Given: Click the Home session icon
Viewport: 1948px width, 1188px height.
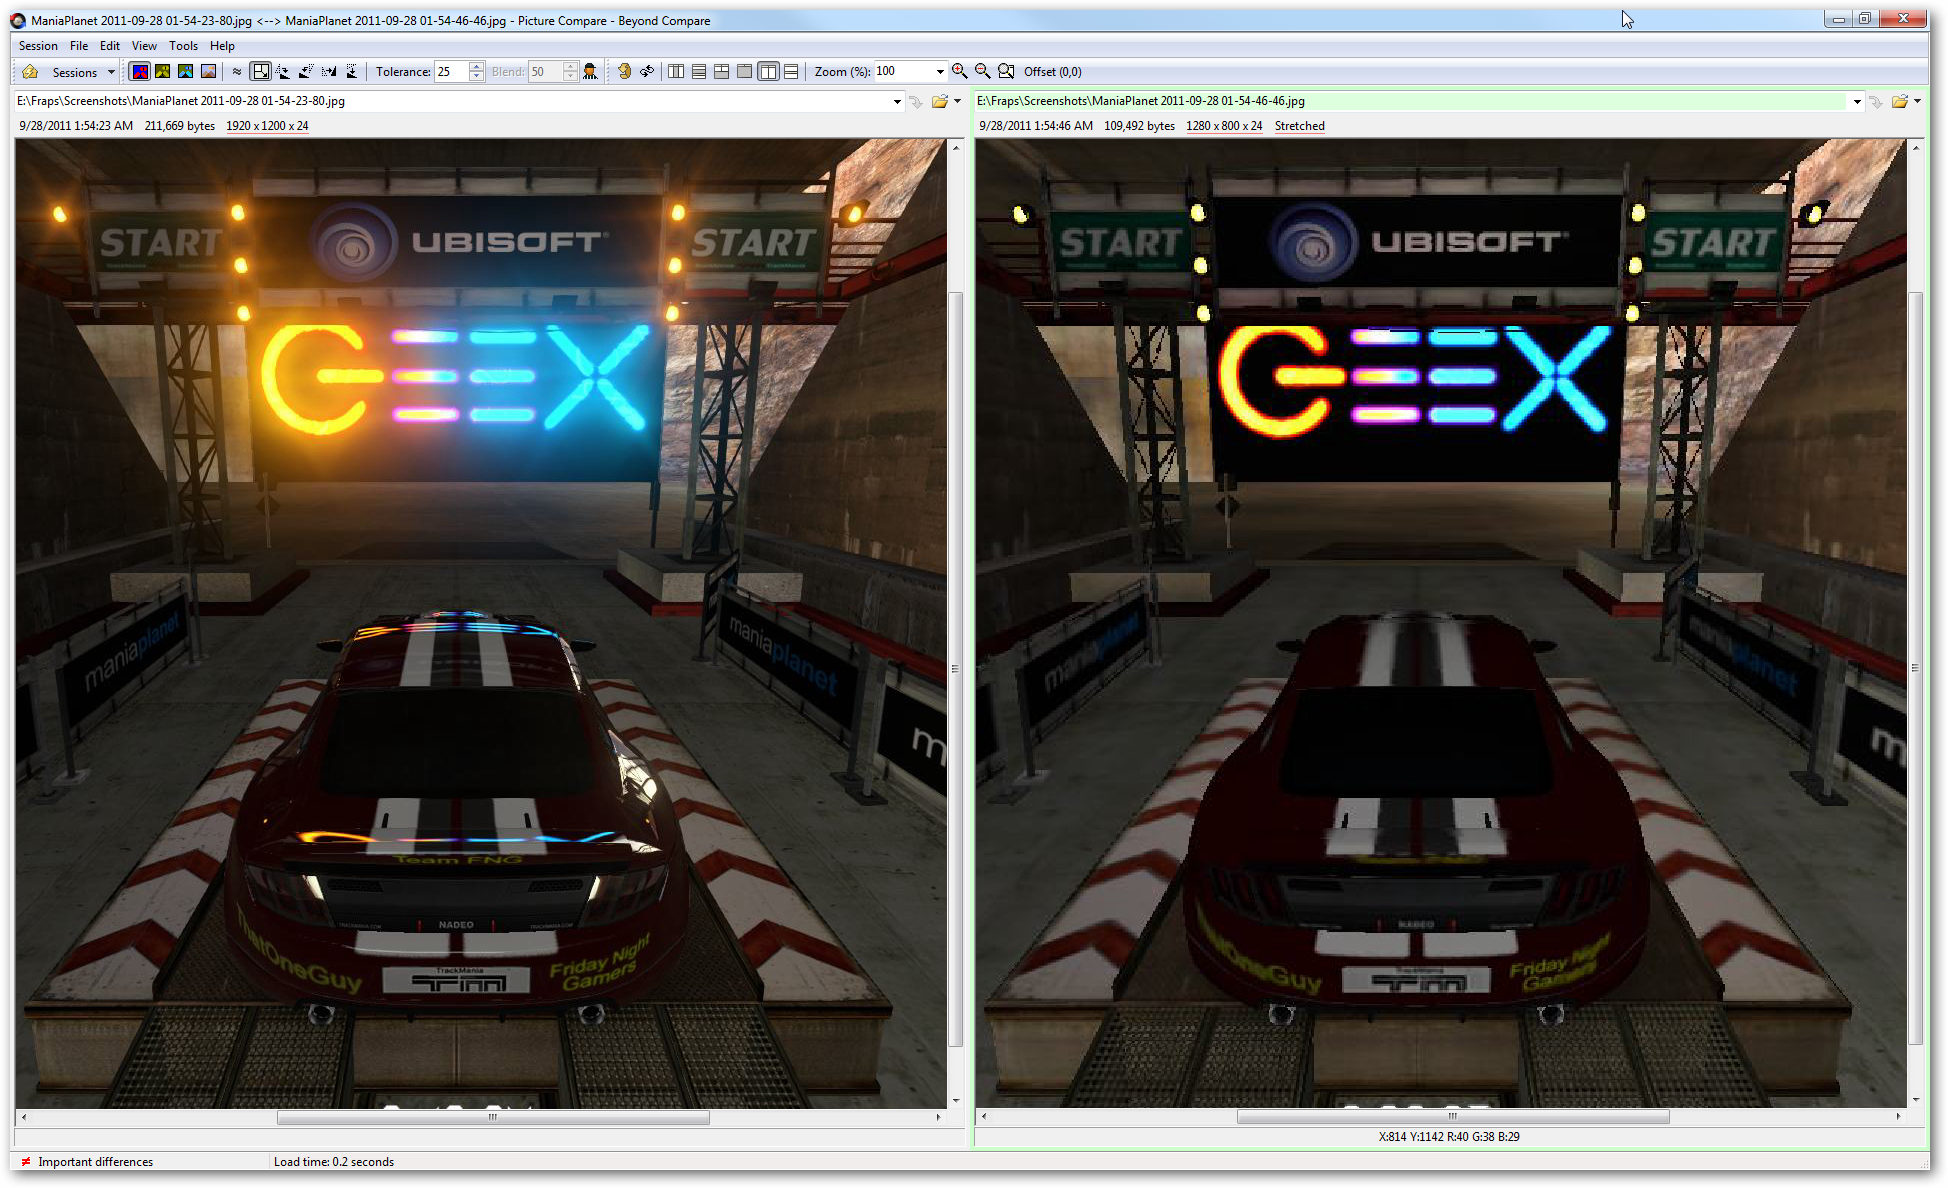Looking at the screenshot, I should (30, 72).
